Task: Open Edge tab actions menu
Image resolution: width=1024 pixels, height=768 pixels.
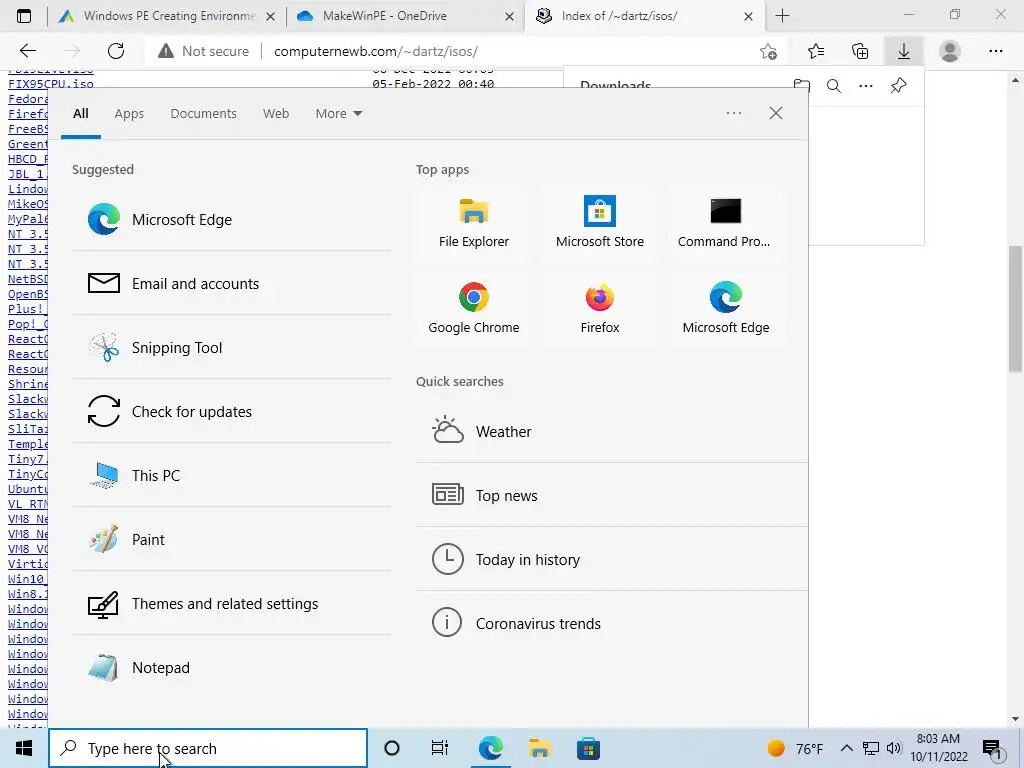Action: click(24, 16)
